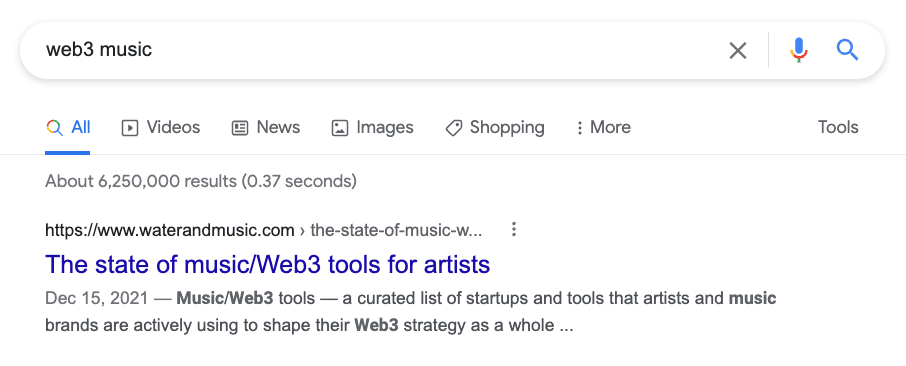Click the multicolor search icon beside All
The width and height of the screenshot is (906, 366).
click(54, 127)
